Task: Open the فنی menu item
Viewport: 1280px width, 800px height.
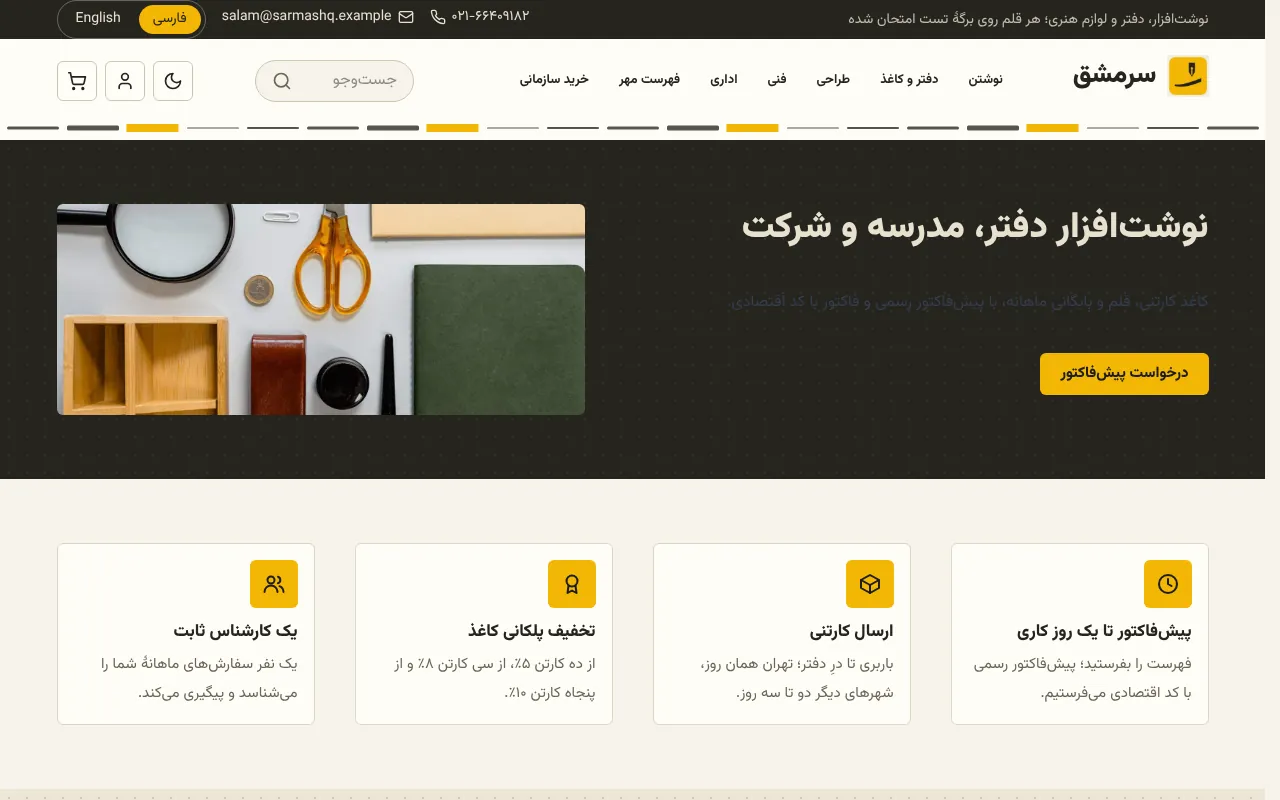Action: (x=777, y=79)
